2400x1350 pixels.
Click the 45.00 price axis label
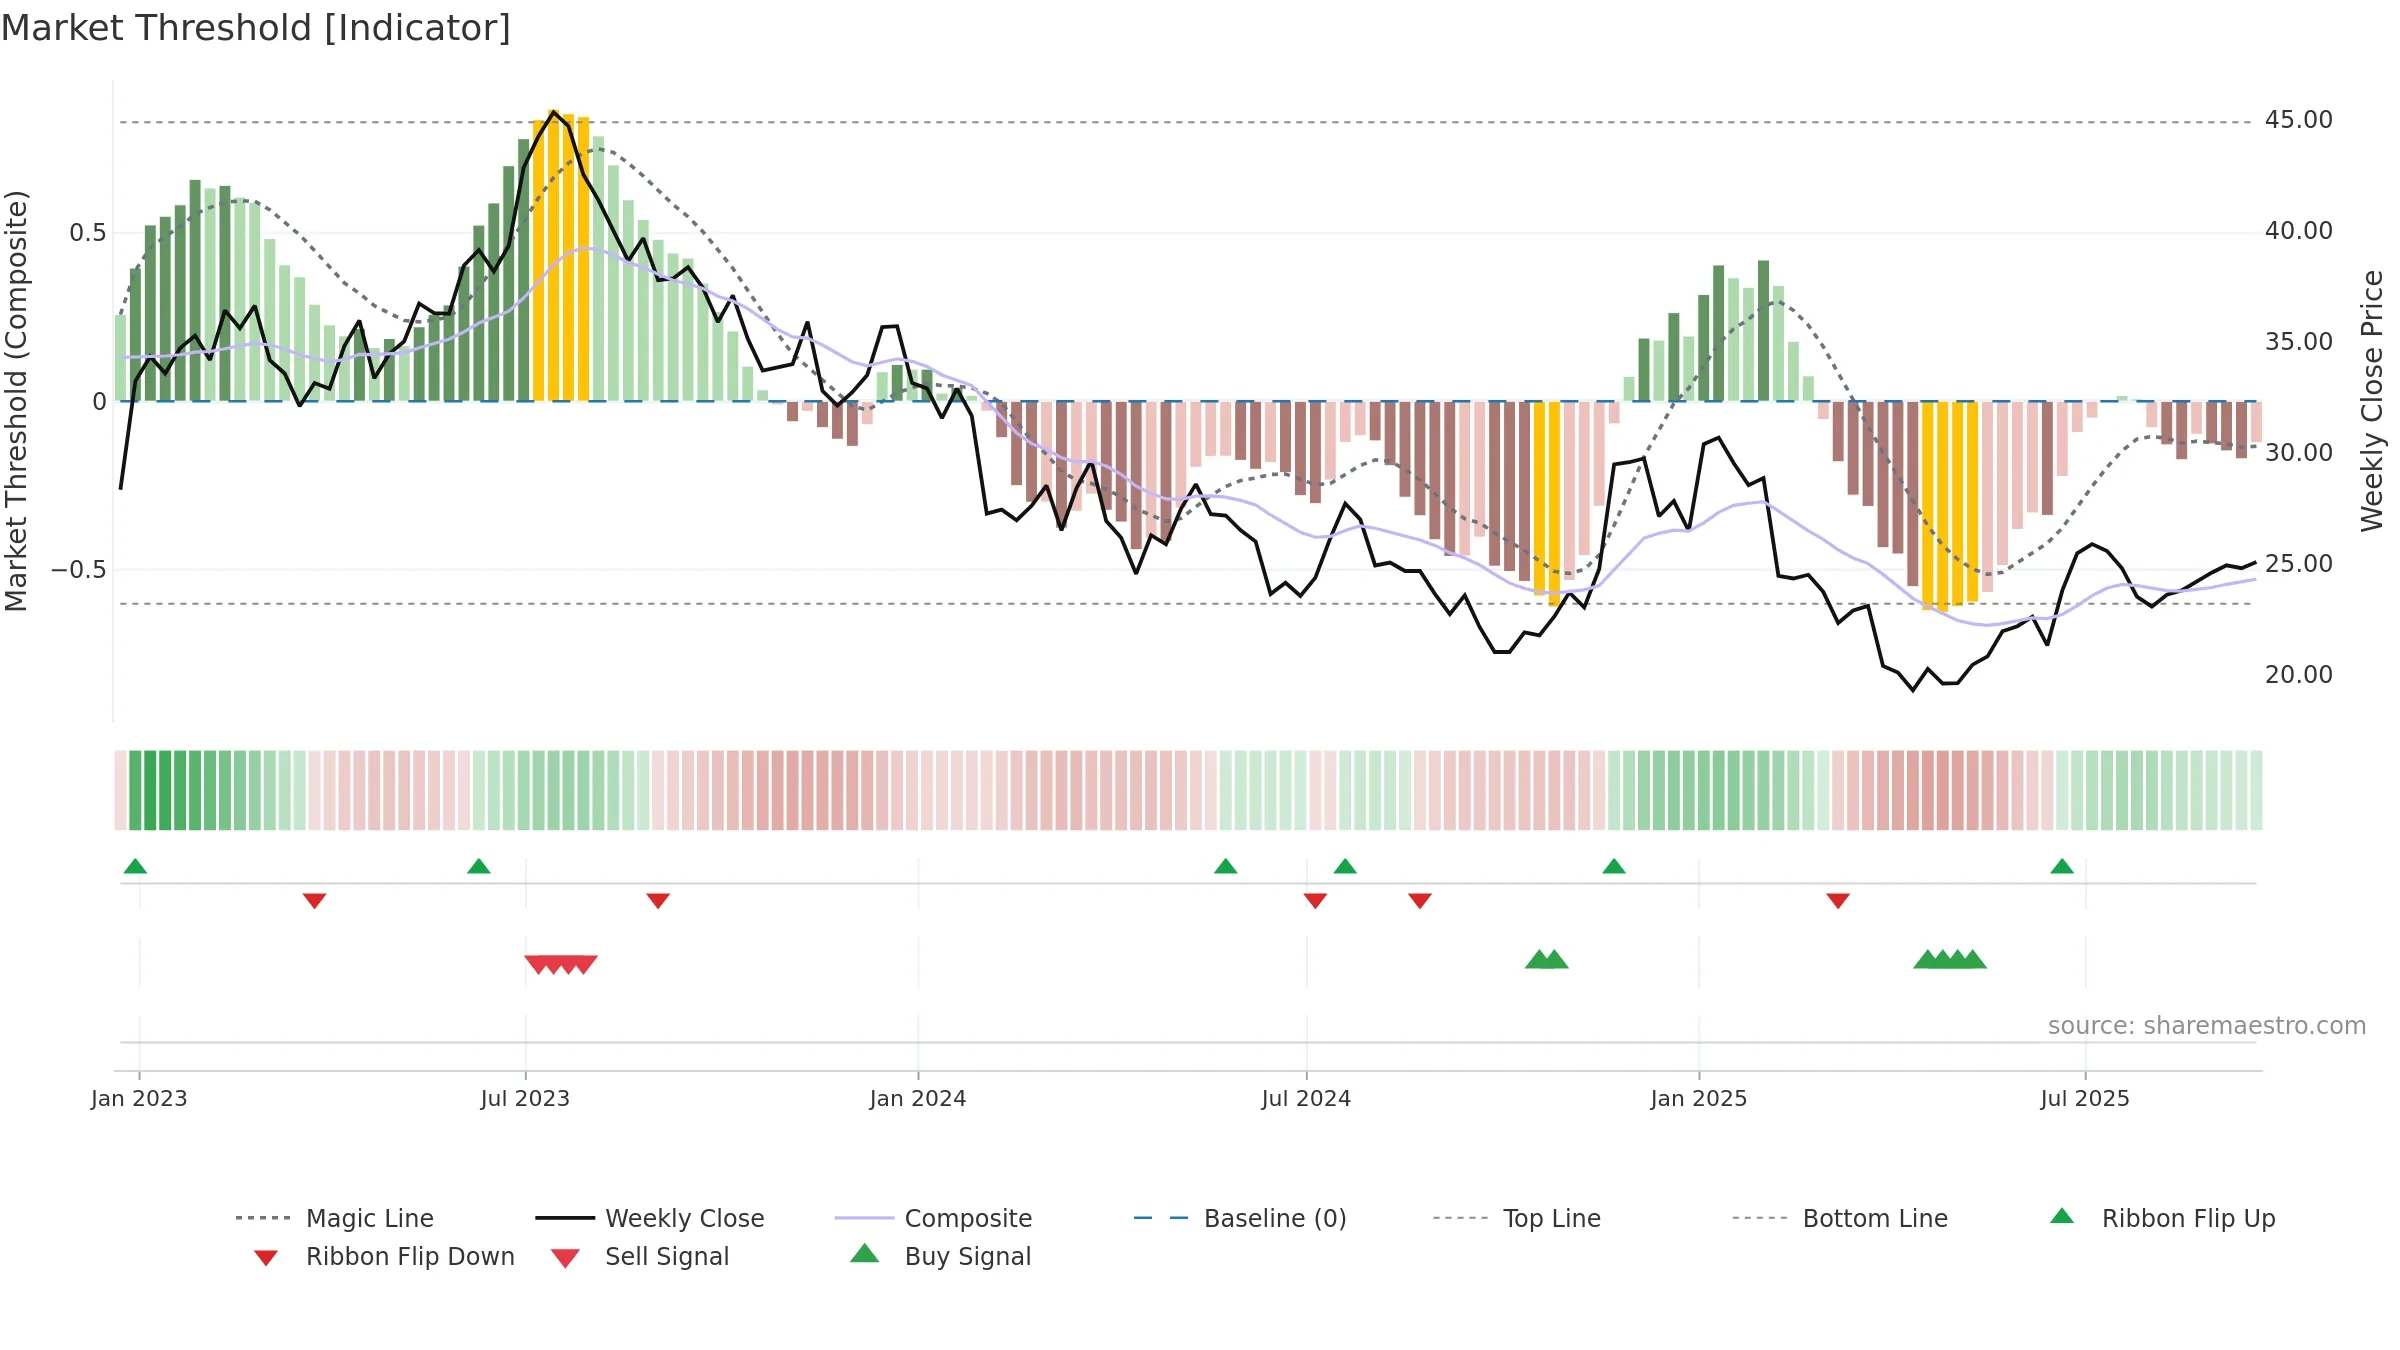(2299, 120)
